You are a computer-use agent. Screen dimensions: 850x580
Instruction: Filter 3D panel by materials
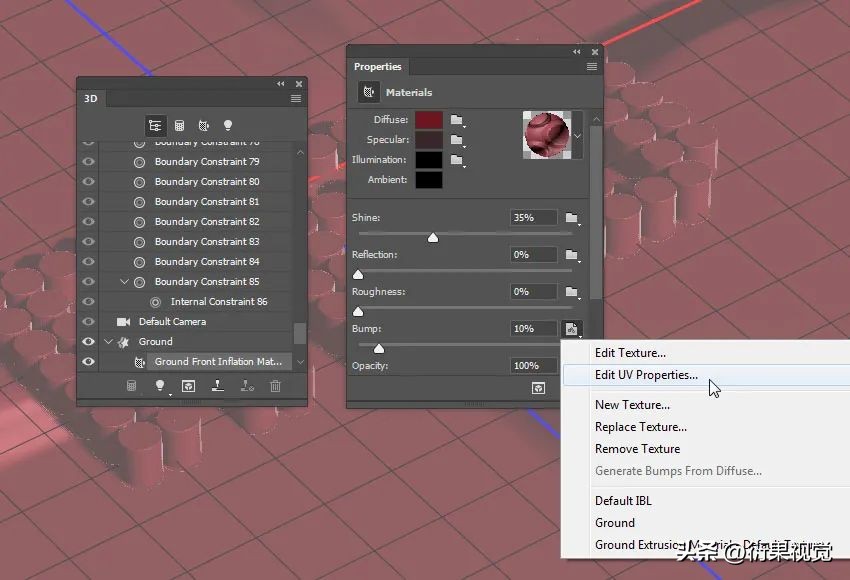pos(204,126)
